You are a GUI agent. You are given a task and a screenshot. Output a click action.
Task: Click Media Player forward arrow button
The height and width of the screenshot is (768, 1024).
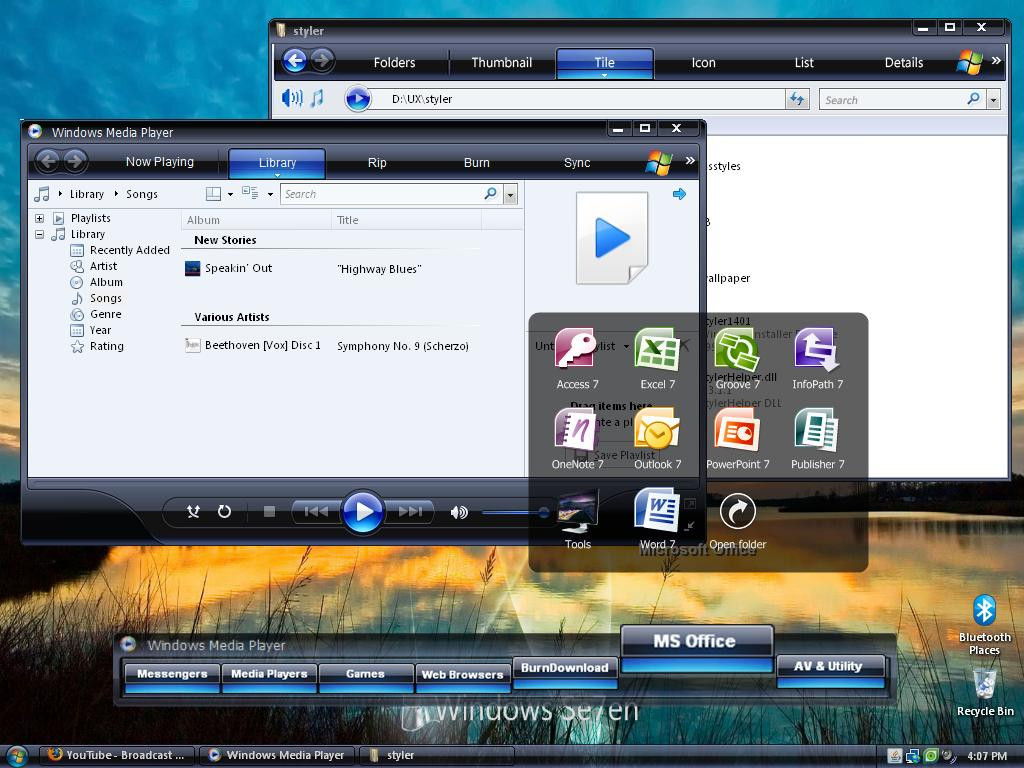pyautogui.click(x=75, y=161)
